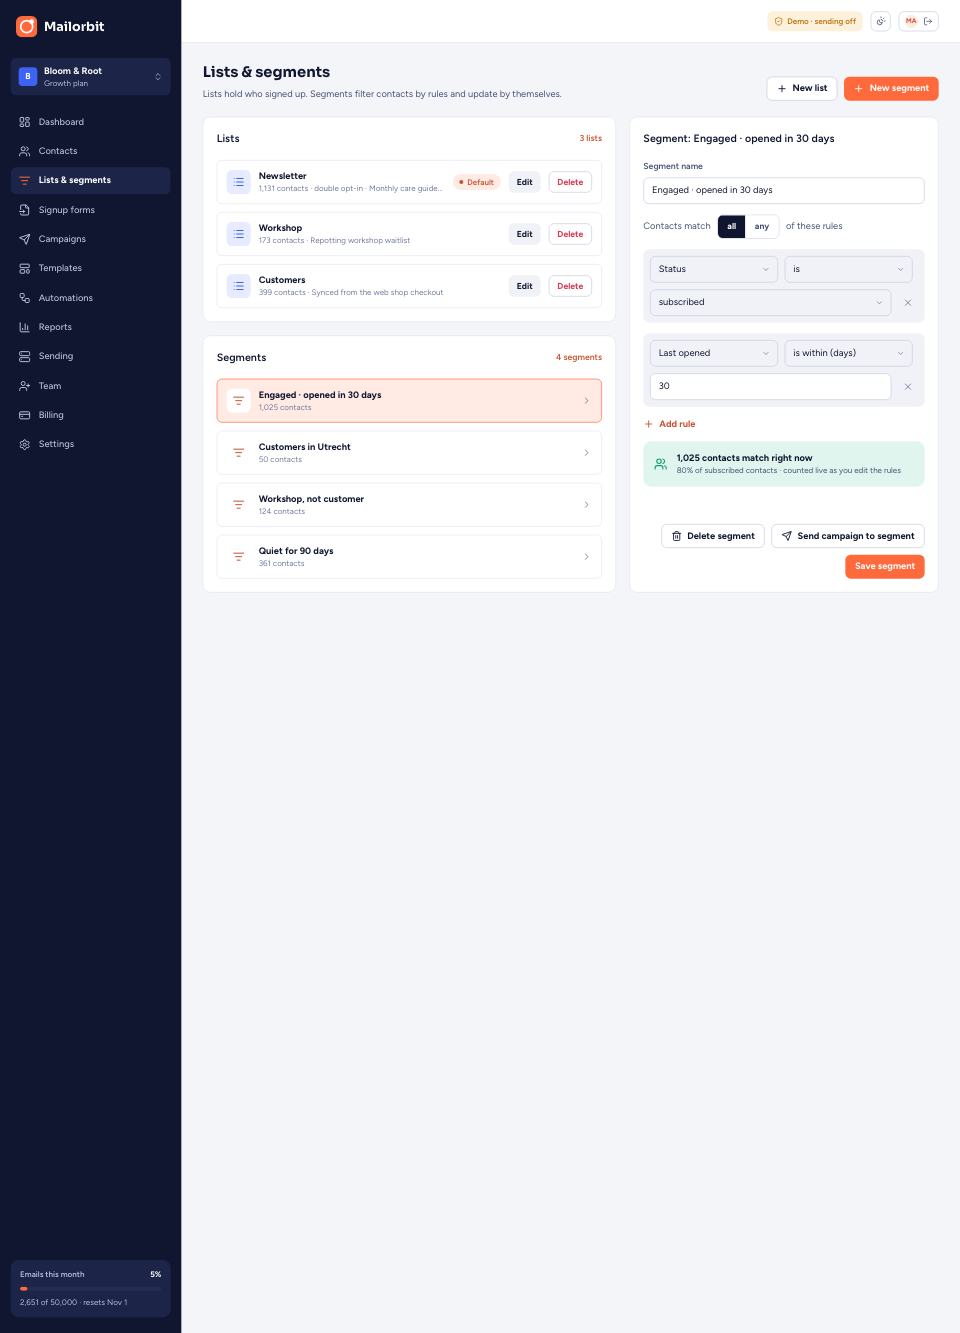Edit the Workshop list

coord(525,234)
